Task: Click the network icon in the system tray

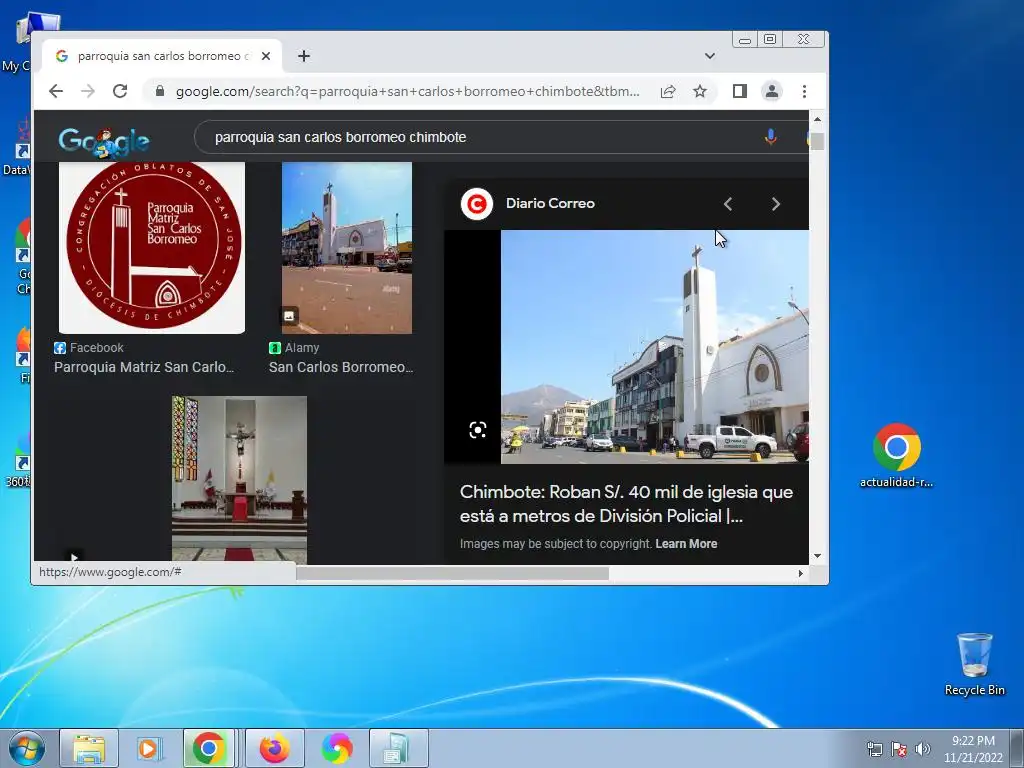Action: (874, 749)
